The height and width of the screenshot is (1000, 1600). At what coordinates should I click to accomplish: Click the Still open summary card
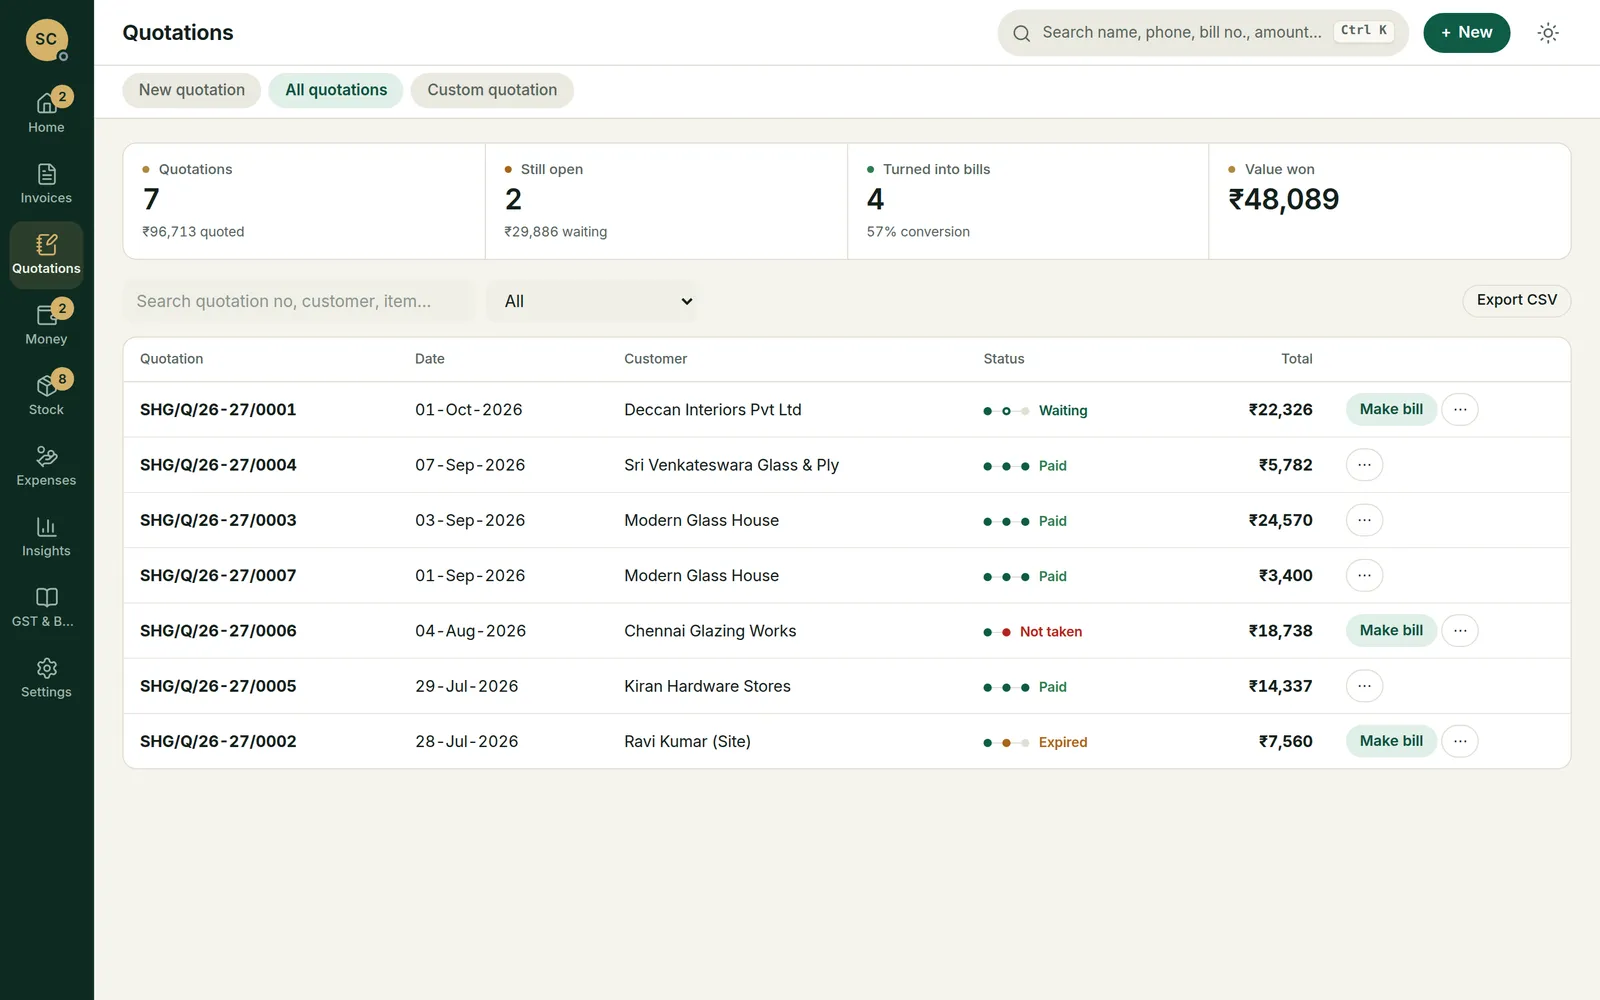[x=666, y=201]
